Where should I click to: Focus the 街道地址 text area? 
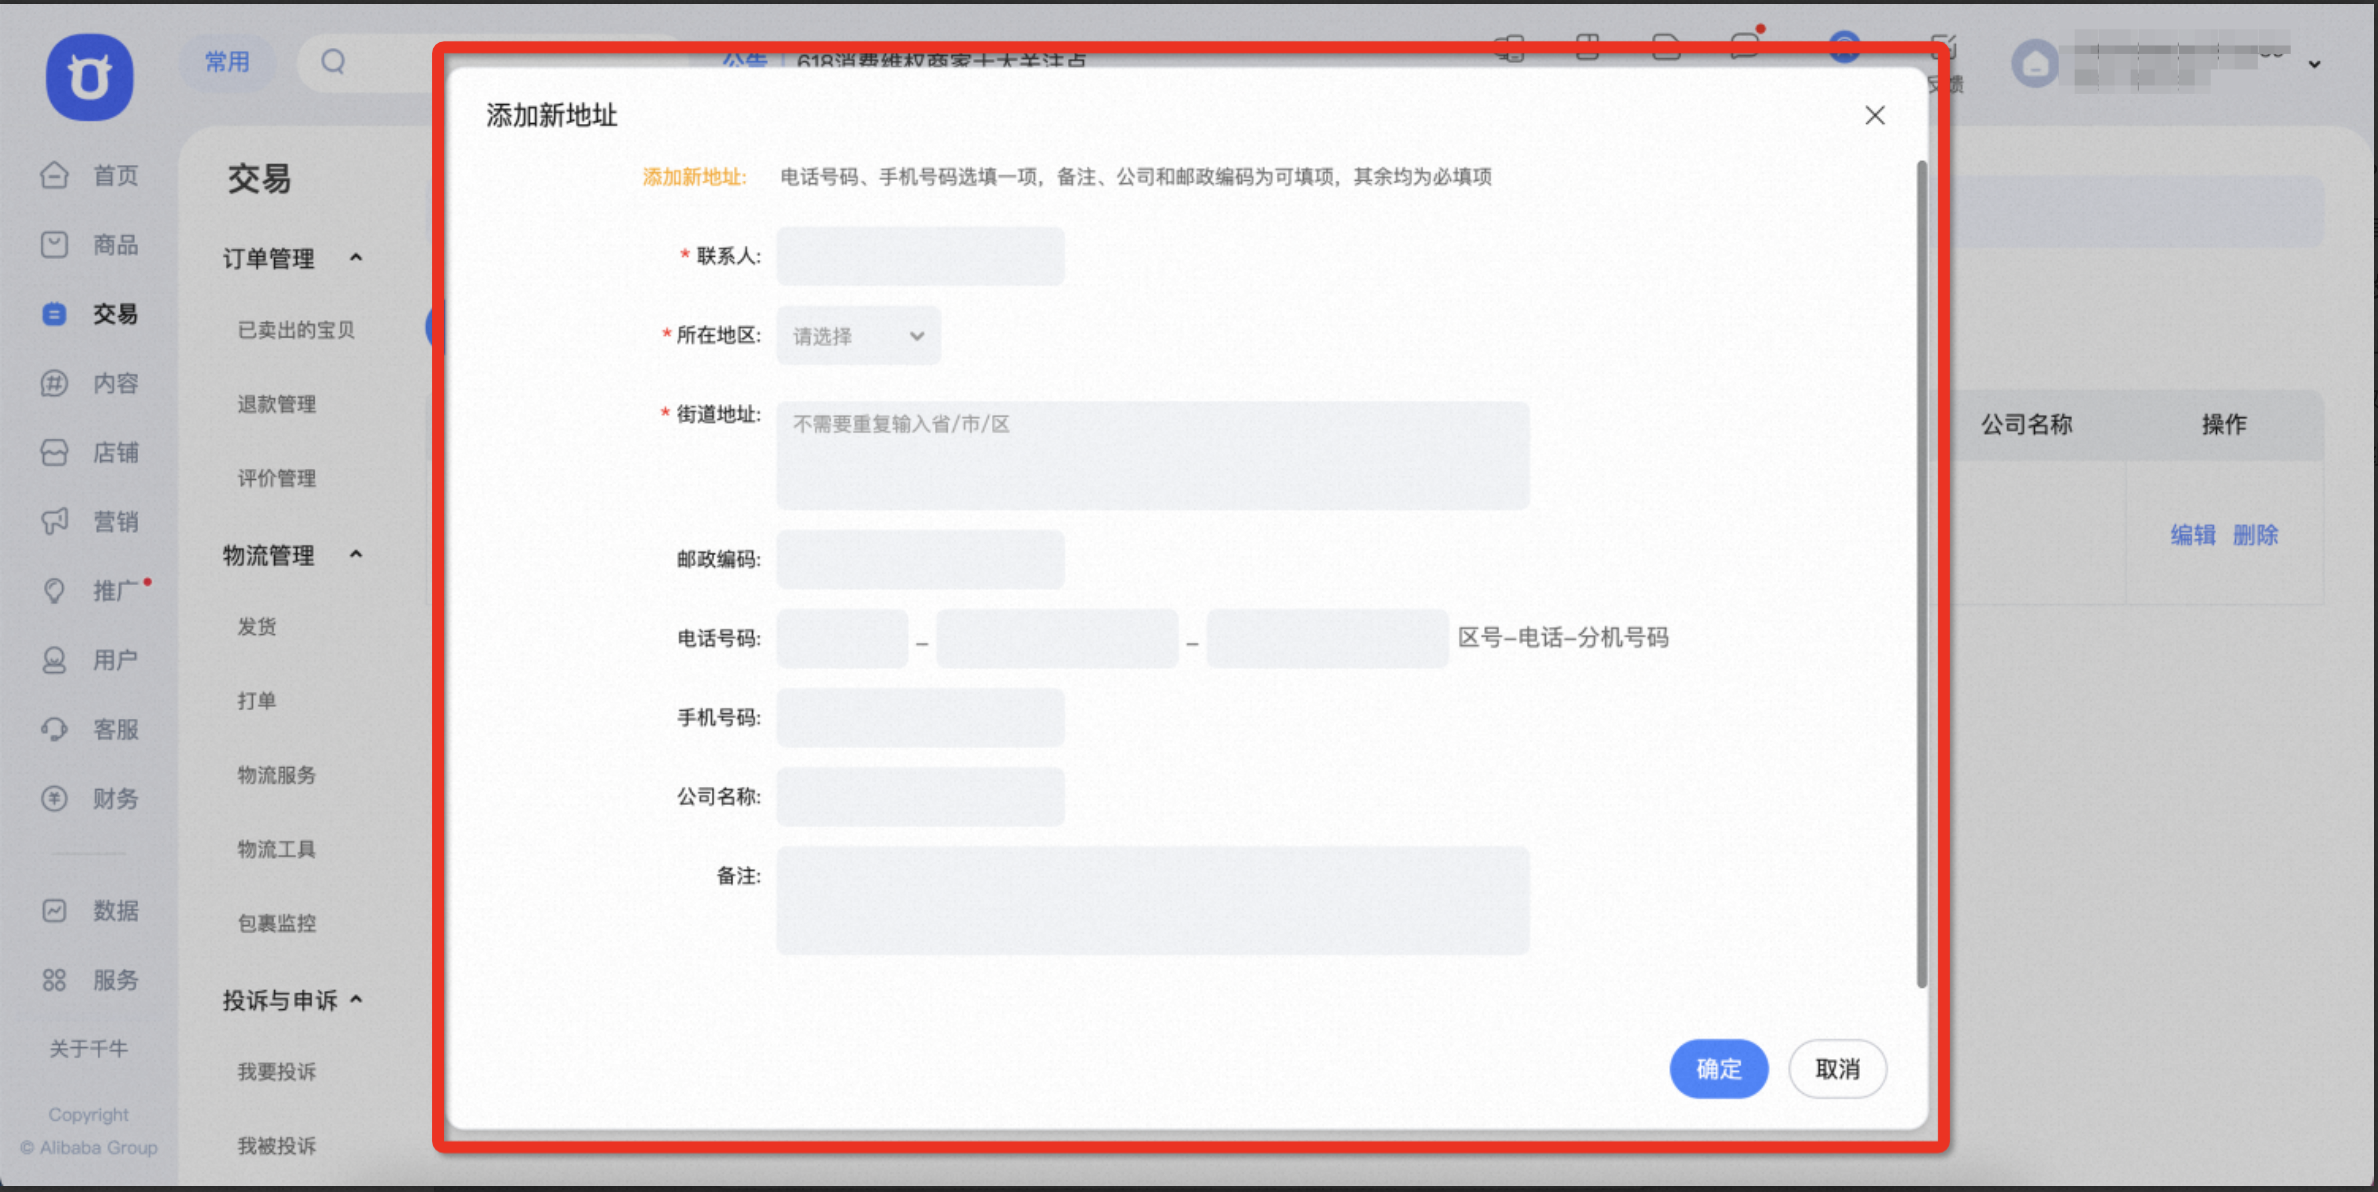point(1153,456)
